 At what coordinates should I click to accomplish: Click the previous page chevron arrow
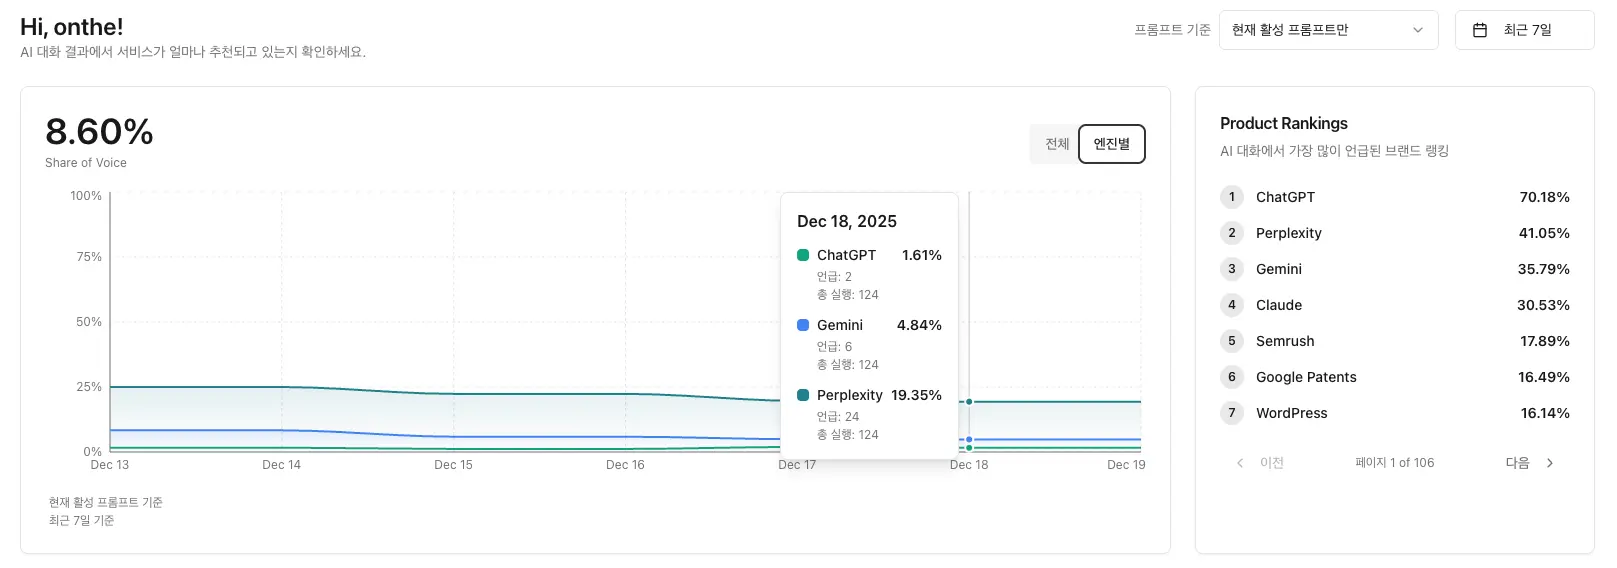(1240, 463)
